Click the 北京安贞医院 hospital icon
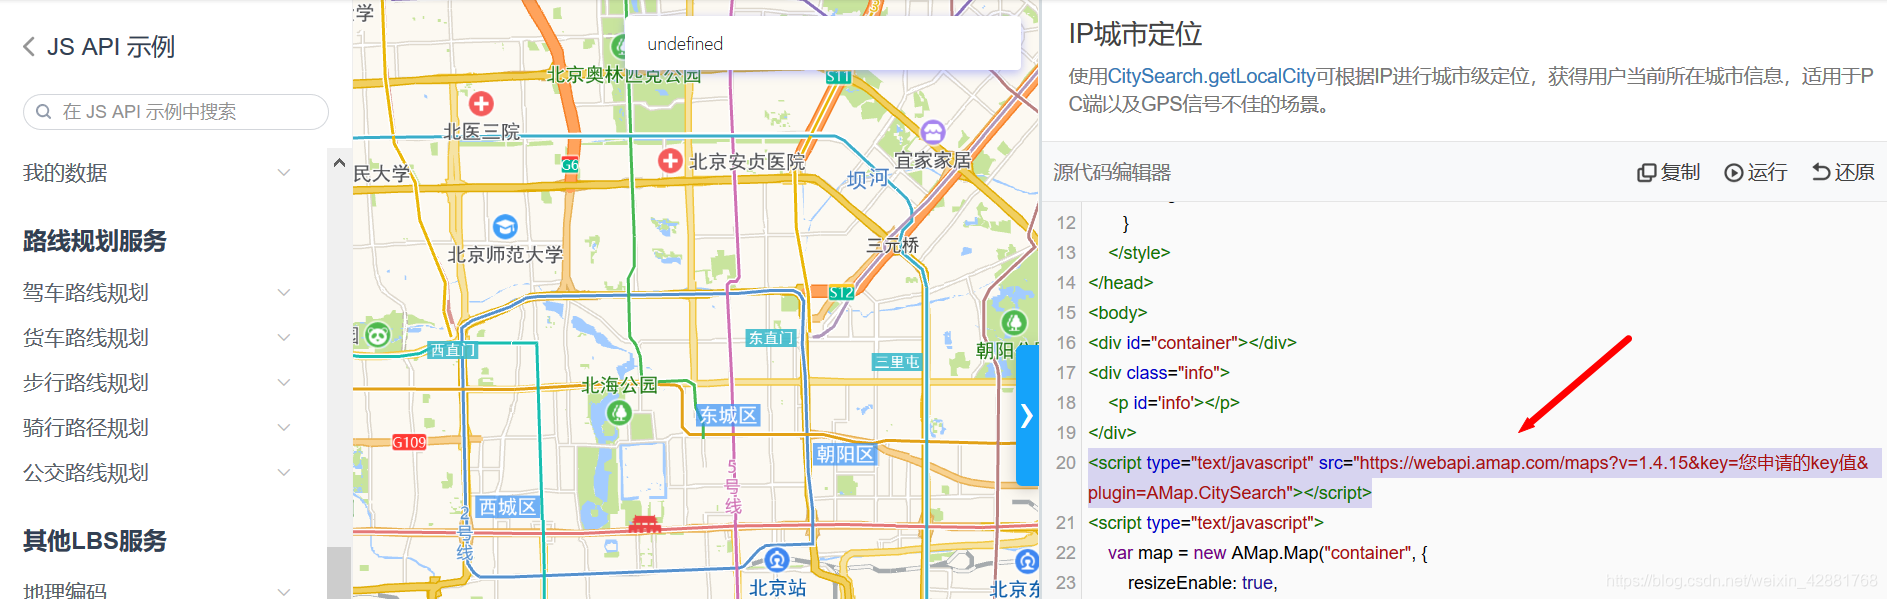 click(x=670, y=160)
